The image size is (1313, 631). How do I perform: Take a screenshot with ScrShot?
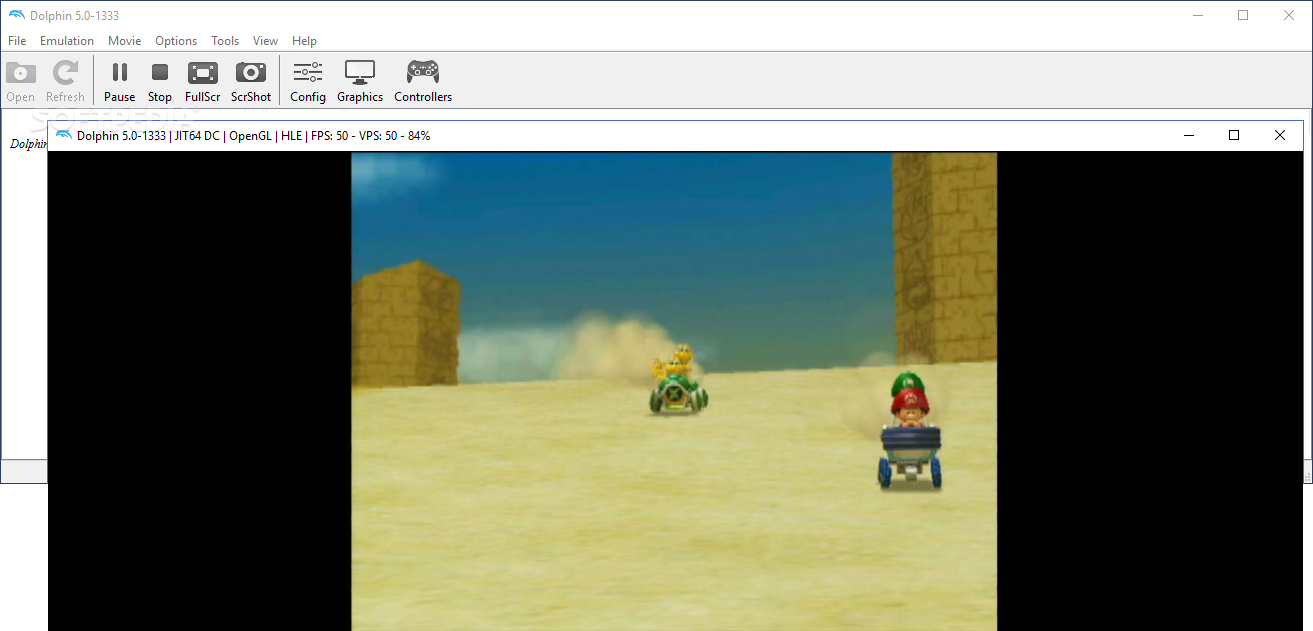point(251,81)
